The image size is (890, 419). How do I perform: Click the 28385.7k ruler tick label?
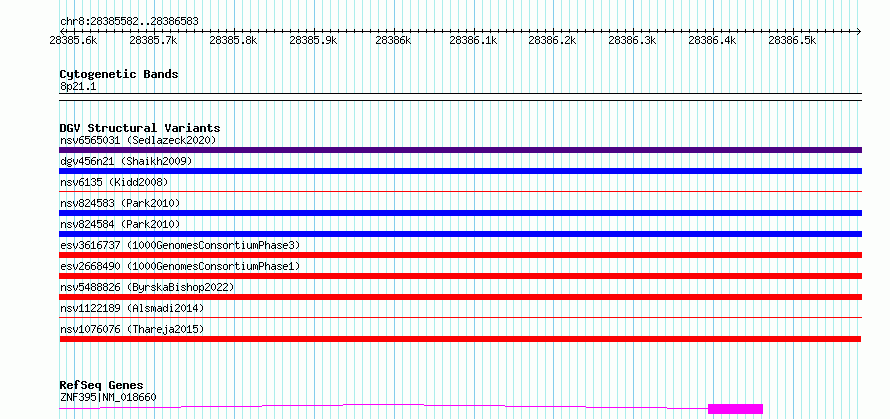click(154, 40)
